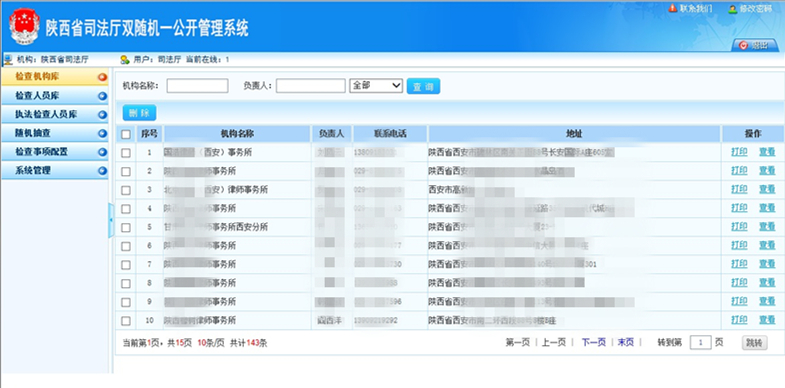This screenshot has width=785, height=388.
Task: Go to 末页 last page
Action: (625, 342)
